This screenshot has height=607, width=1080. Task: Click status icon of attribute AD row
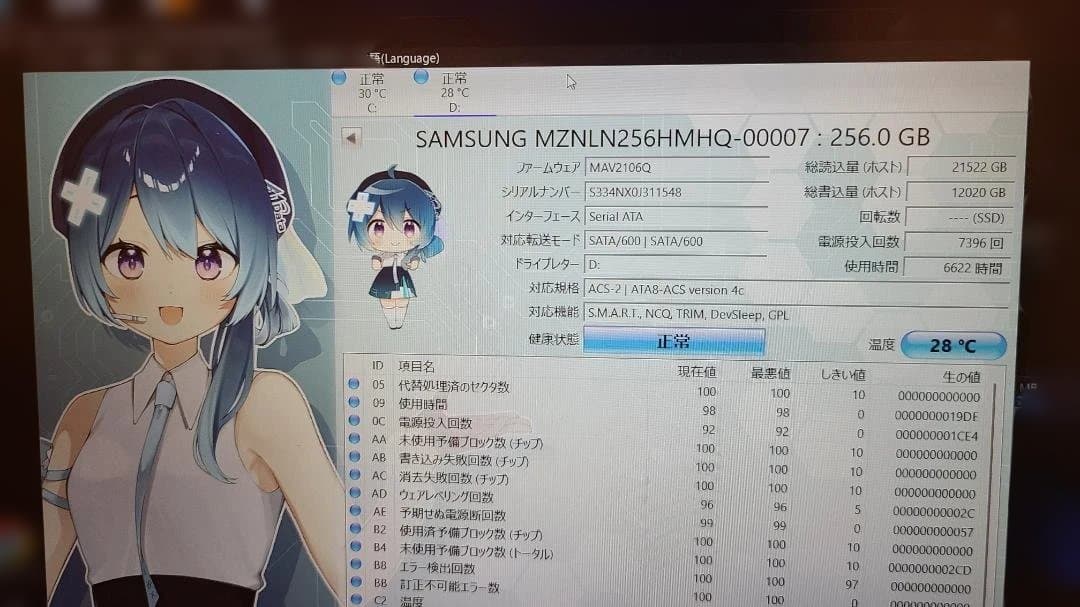click(x=355, y=493)
